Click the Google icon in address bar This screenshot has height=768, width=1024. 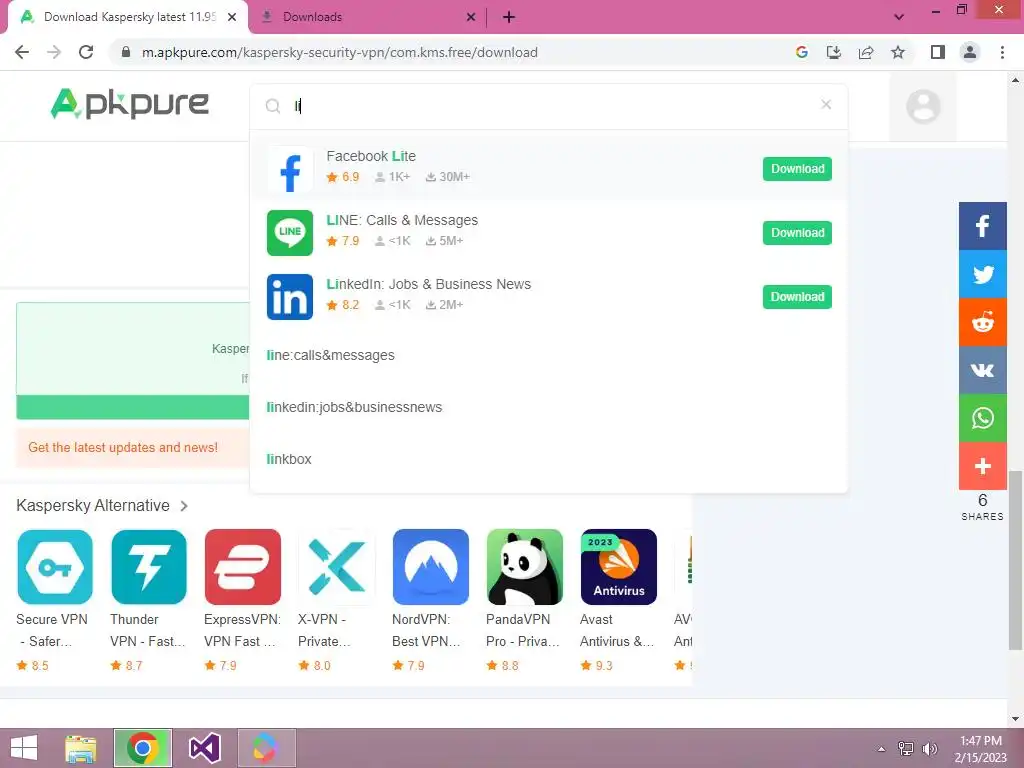[x=802, y=52]
